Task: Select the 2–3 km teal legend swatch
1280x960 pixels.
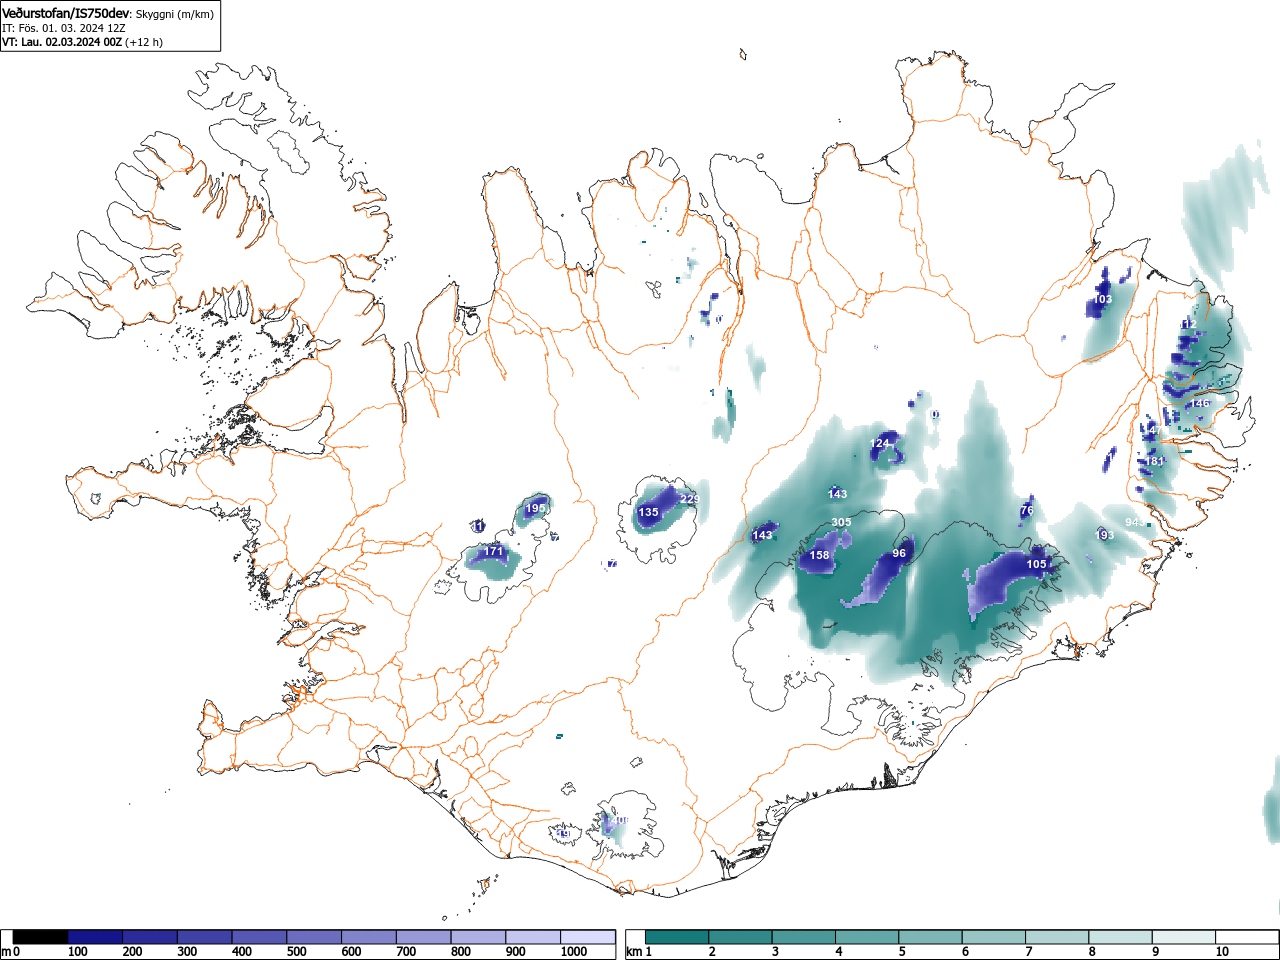Action: coord(742,937)
